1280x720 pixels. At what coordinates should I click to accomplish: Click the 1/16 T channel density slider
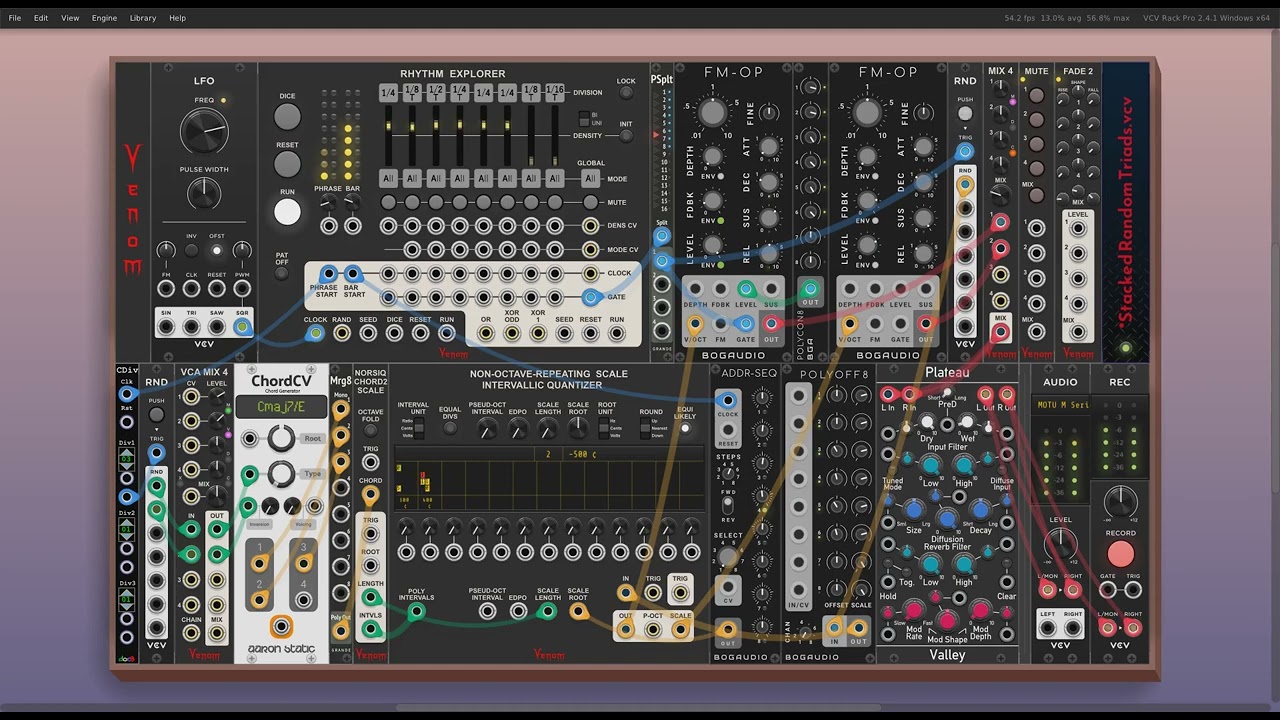pyautogui.click(x=555, y=136)
